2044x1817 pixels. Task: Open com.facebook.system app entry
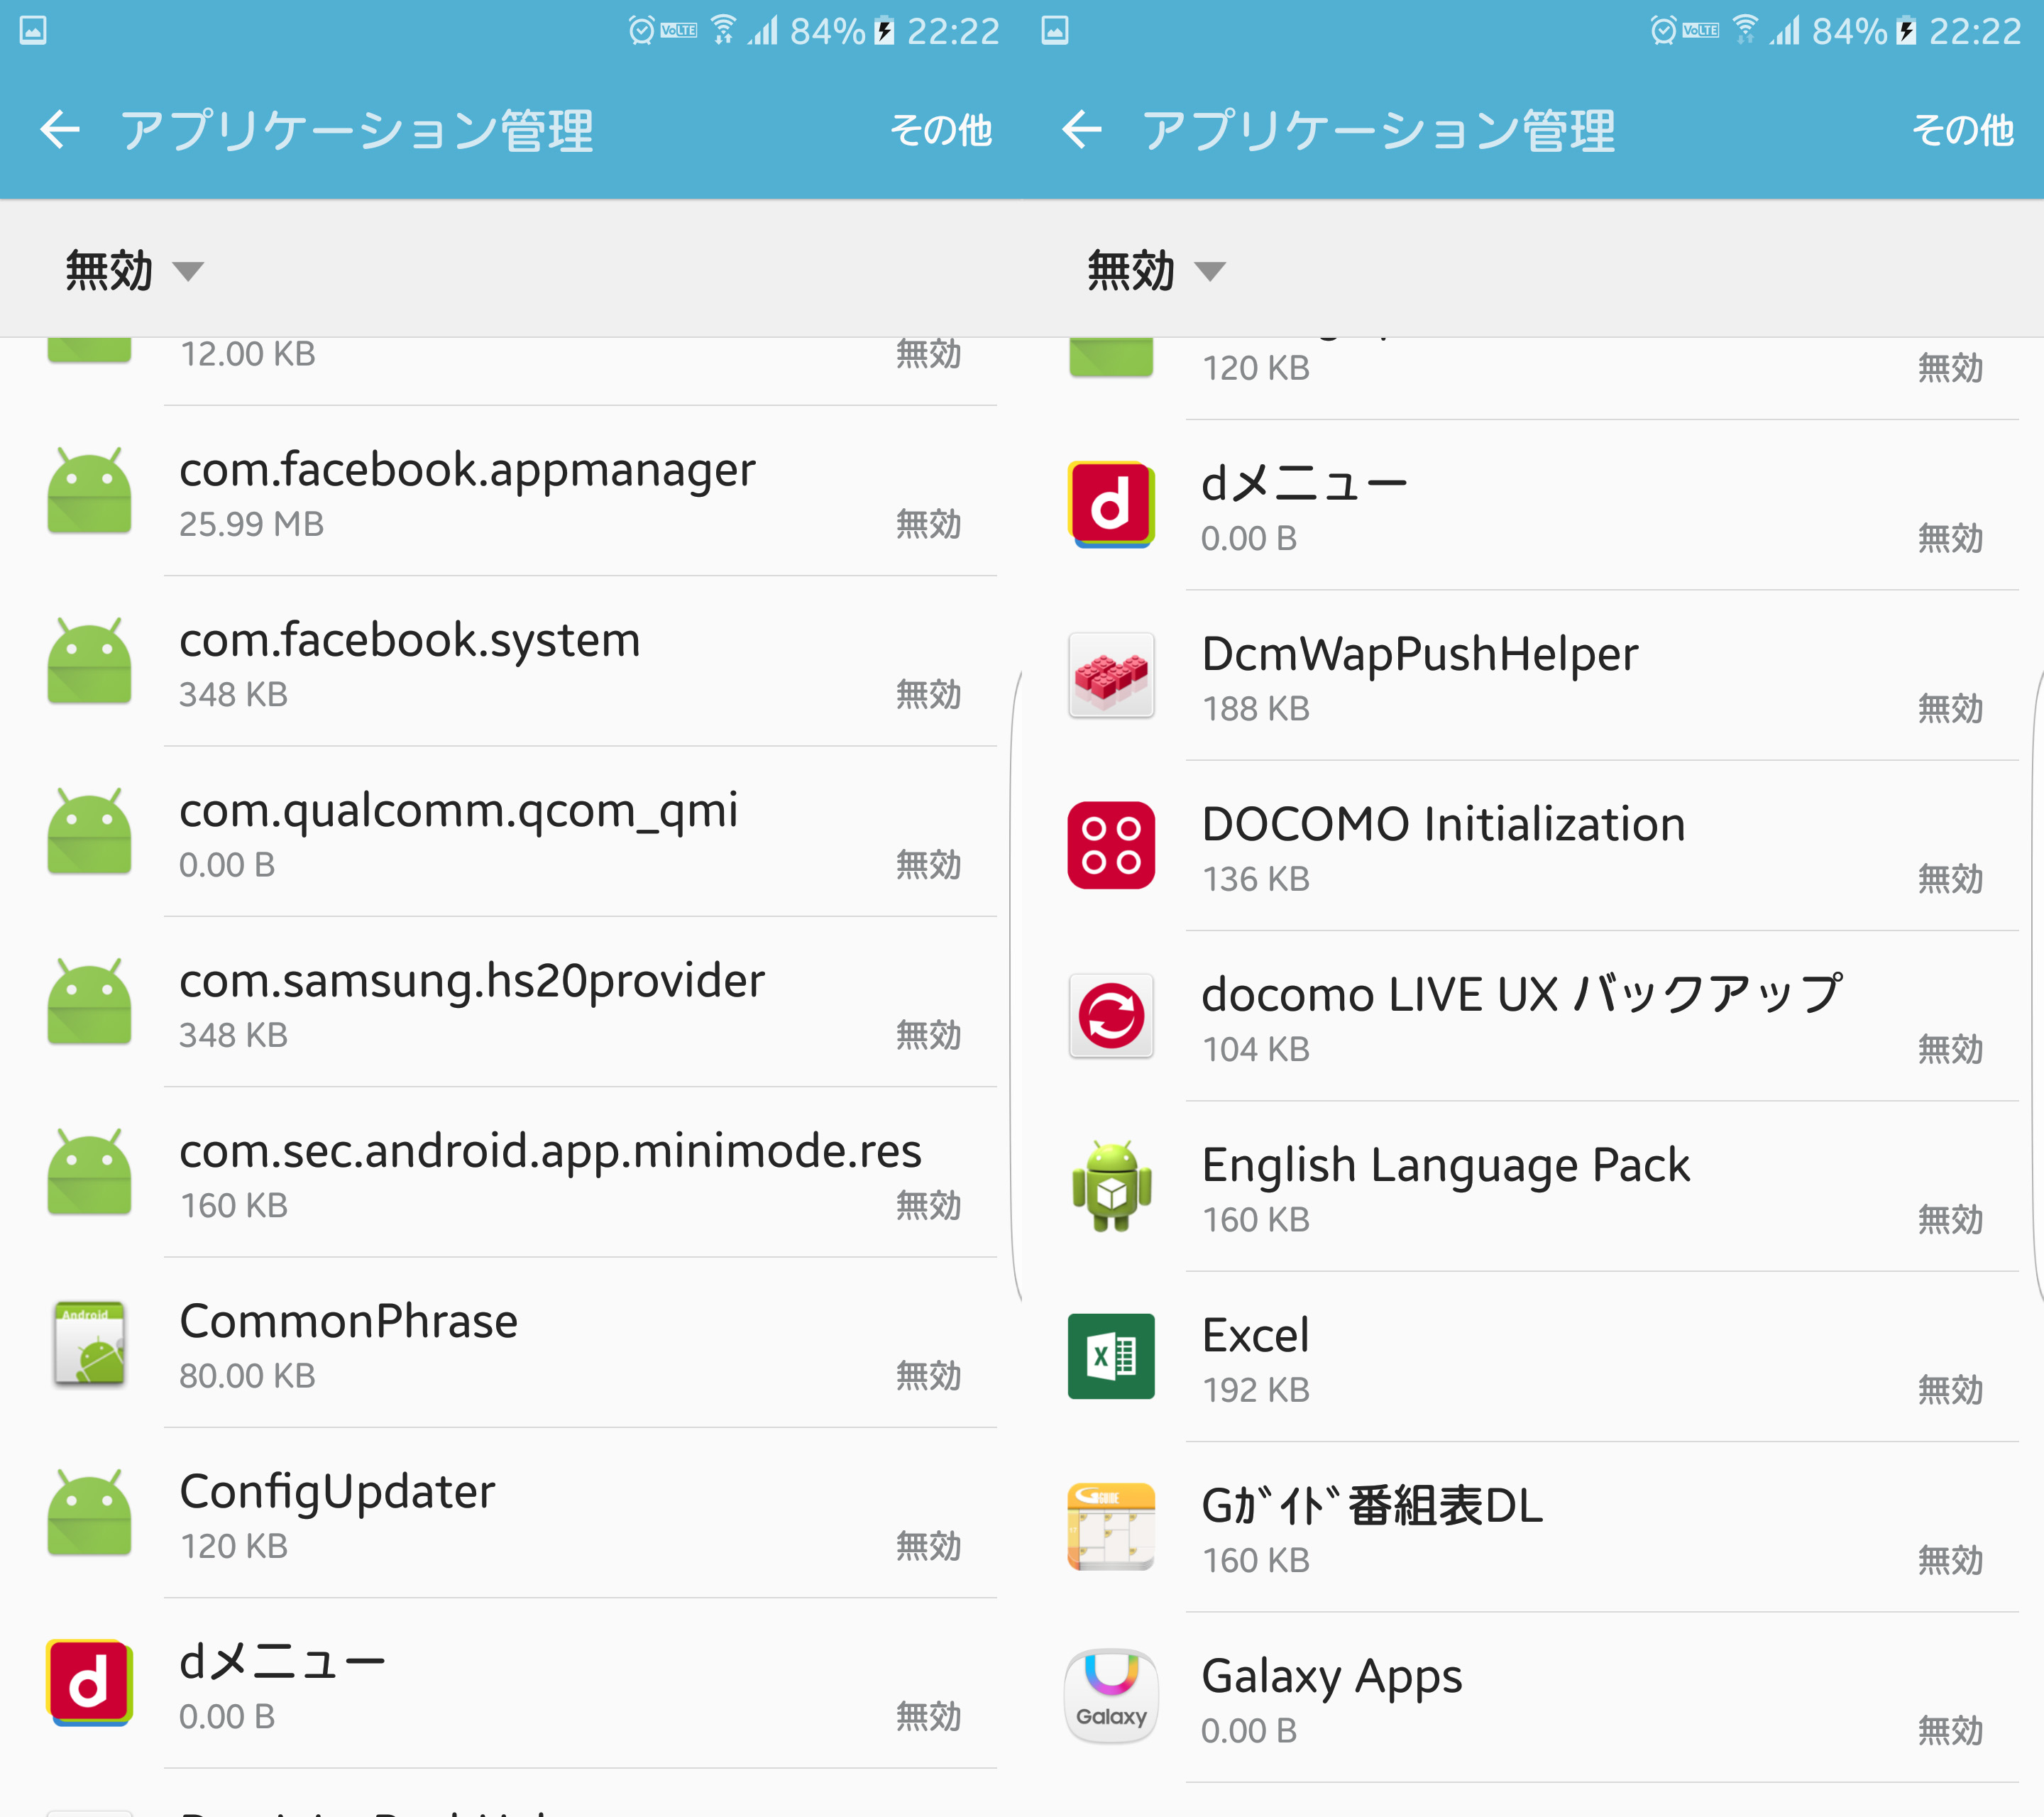click(x=511, y=661)
